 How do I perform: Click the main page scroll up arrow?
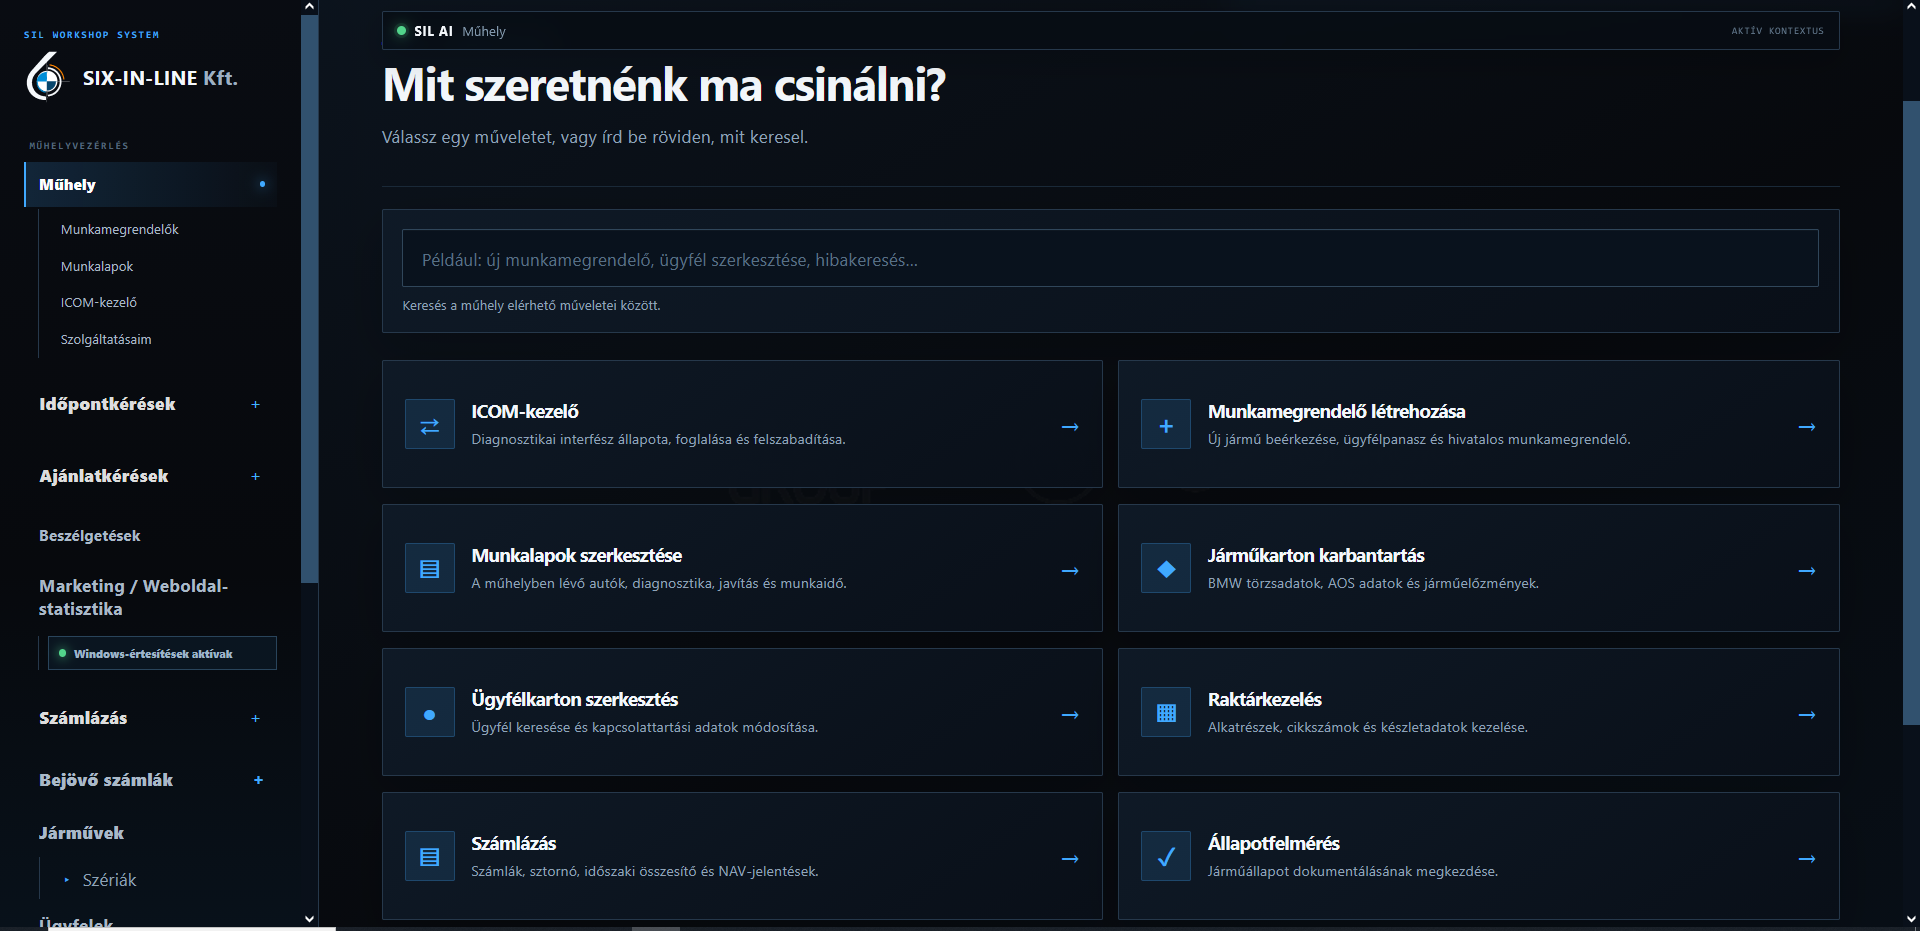pos(1911,6)
